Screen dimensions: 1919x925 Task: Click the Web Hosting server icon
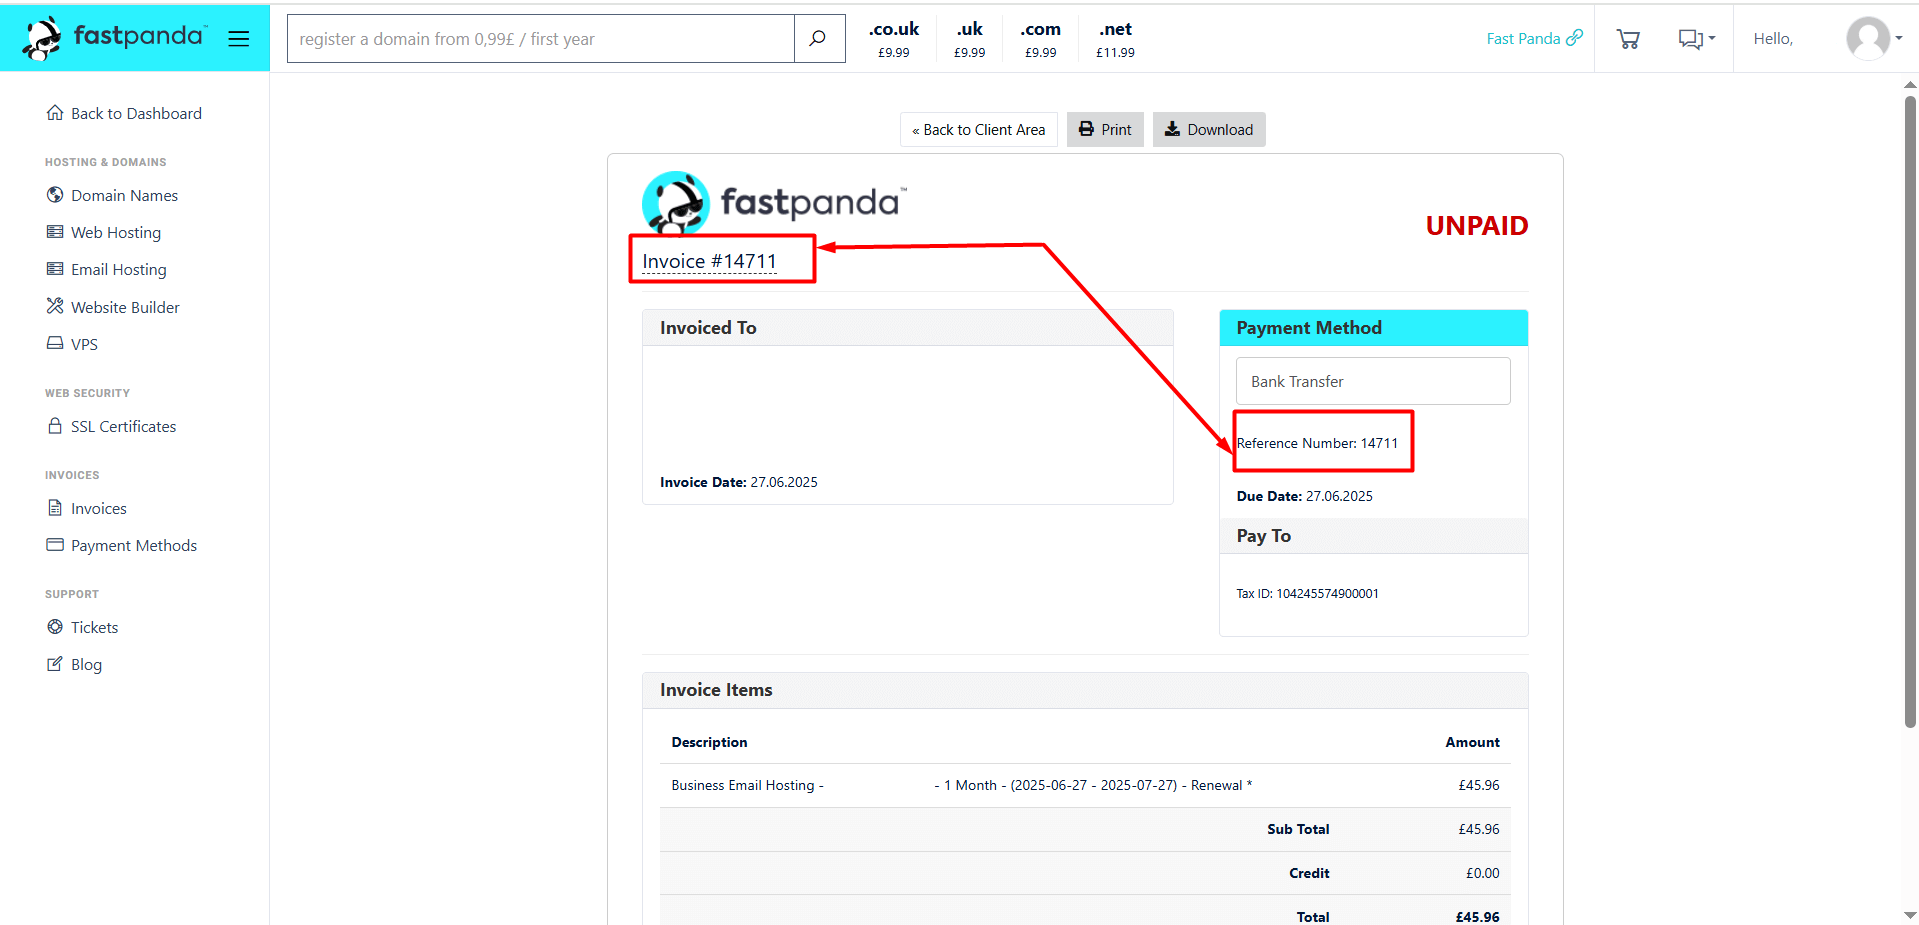[55, 231]
